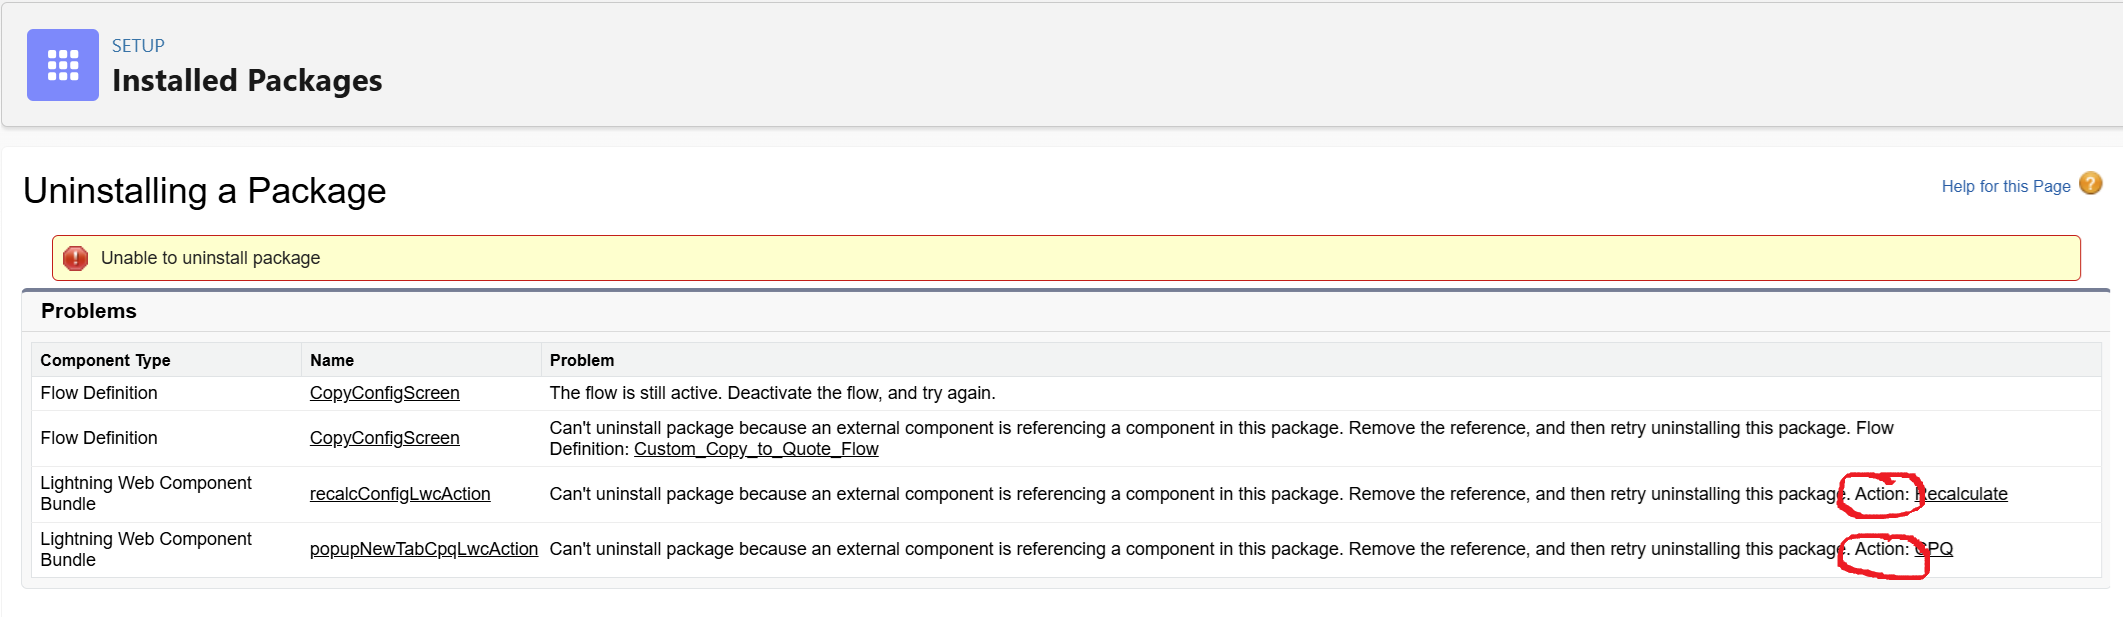This screenshot has height=617, width=2123.
Task: Open recalcConfigLwcAction component link
Action: [400, 494]
